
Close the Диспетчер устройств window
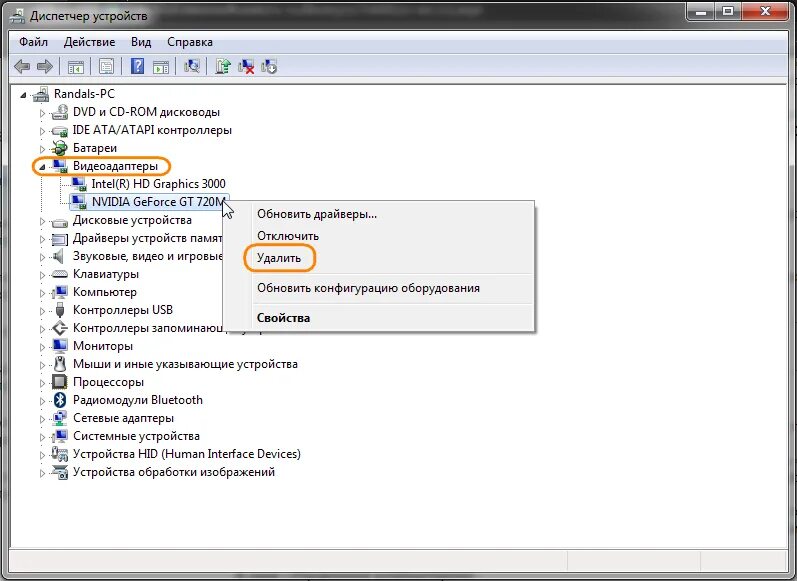765,11
